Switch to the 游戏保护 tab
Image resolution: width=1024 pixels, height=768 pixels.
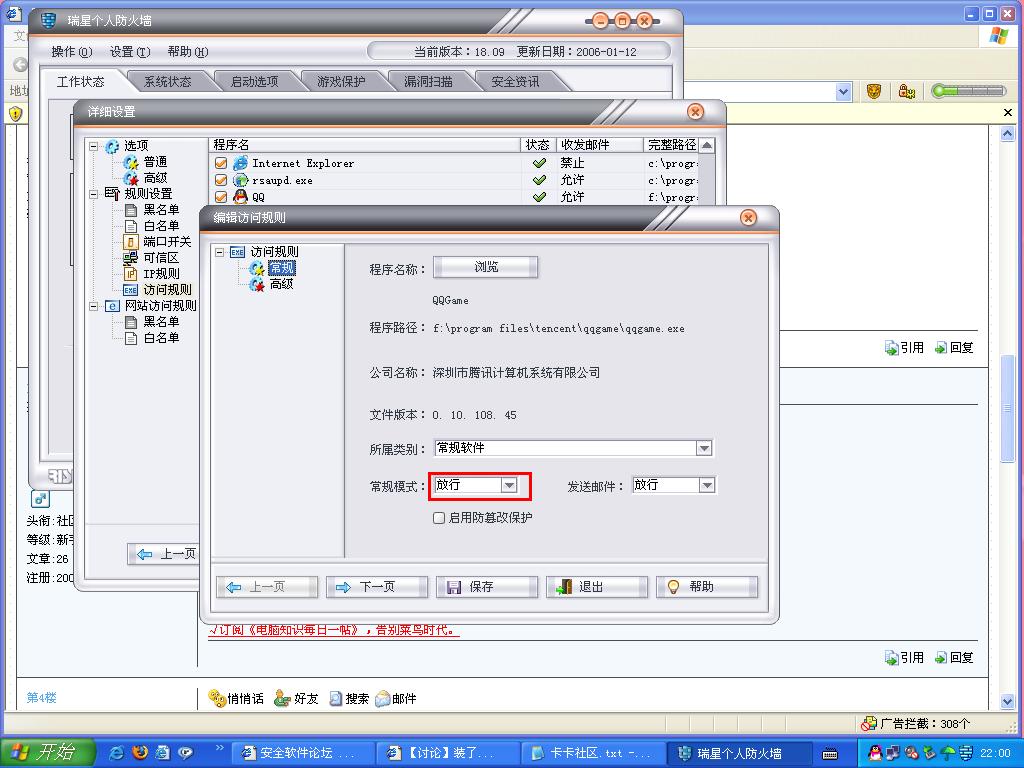(x=341, y=82)
